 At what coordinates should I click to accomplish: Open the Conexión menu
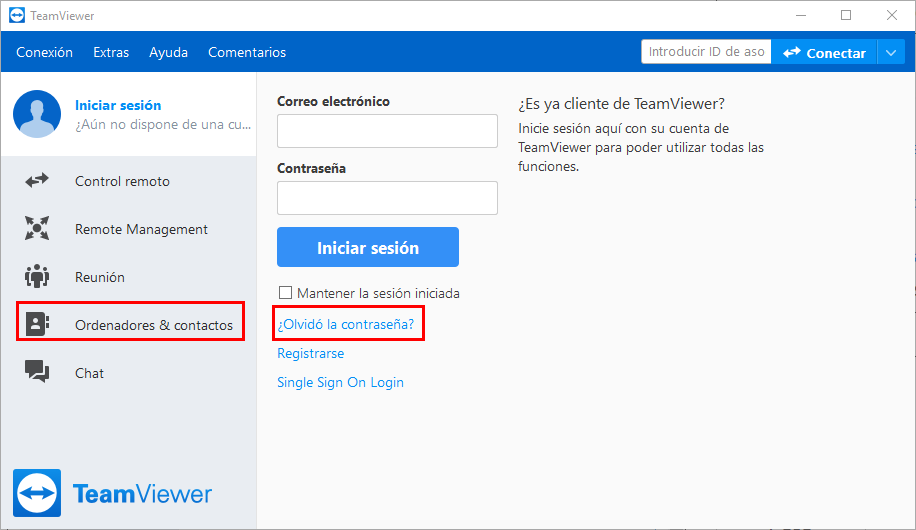pos(44,53)
